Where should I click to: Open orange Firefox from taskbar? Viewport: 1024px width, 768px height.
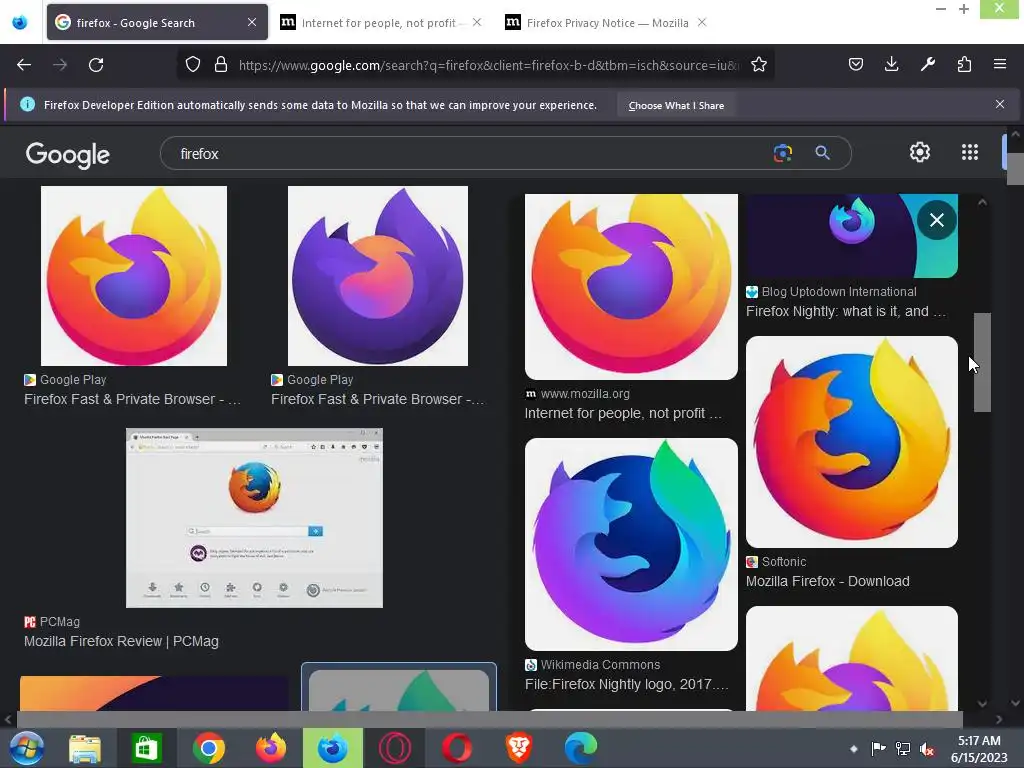[270, 748]
